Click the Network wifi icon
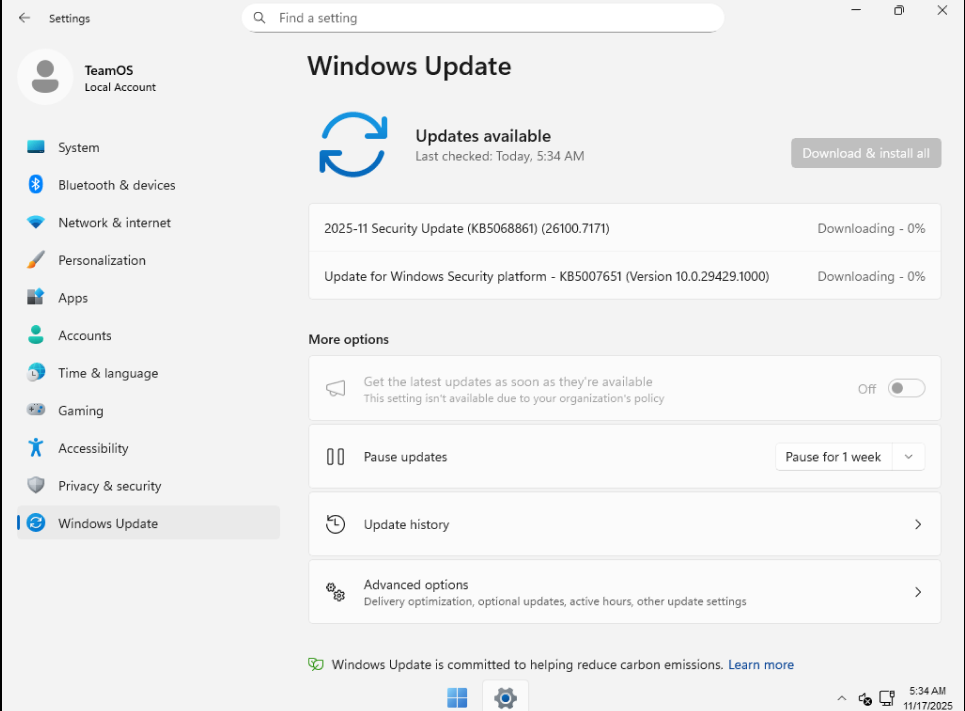The height and width of the screenshot is (711, 965). tap(36, 222)
